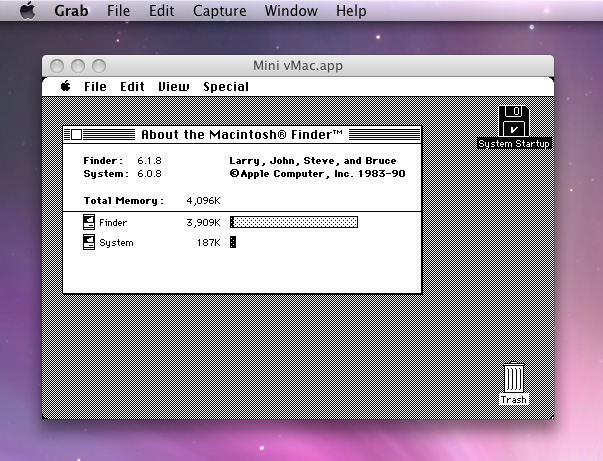Open the Apple menu inside the emulated Mac
This screenshot has width=603, height=461.
(65, 87)
